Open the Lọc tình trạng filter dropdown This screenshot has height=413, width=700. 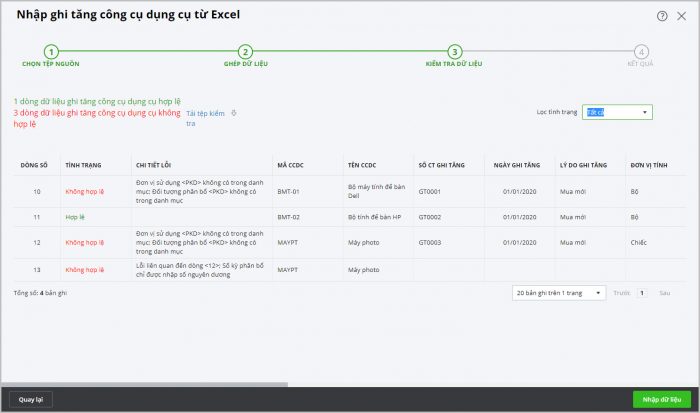[x=618, y=112]
